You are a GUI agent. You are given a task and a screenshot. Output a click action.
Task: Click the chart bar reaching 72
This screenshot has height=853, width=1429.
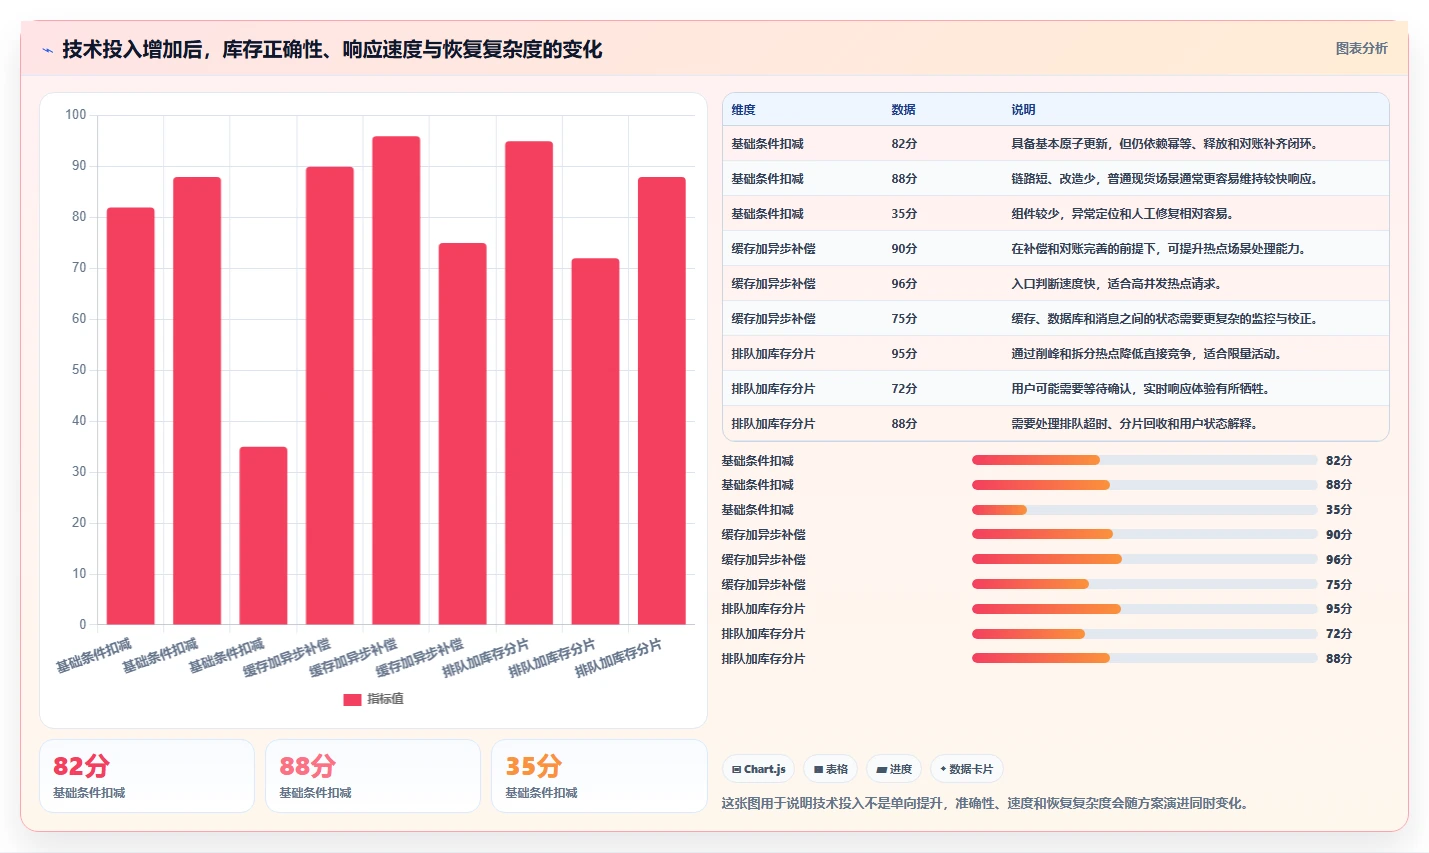(x=595, y=441)
